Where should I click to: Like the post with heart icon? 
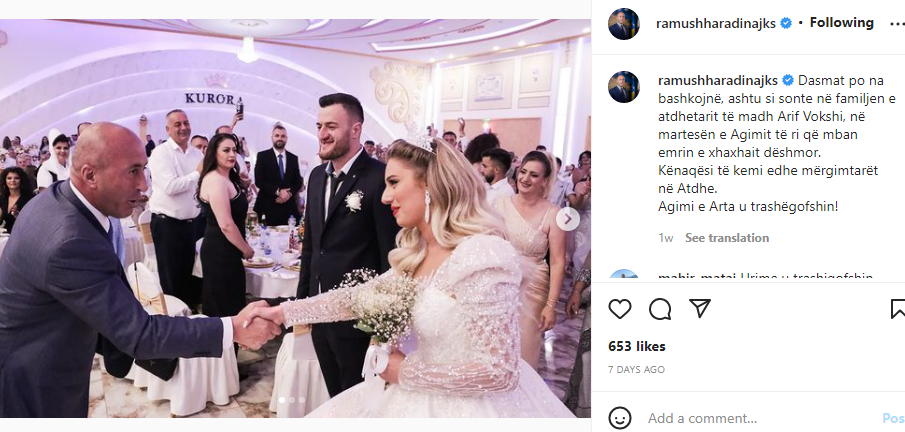coord(620,309)
